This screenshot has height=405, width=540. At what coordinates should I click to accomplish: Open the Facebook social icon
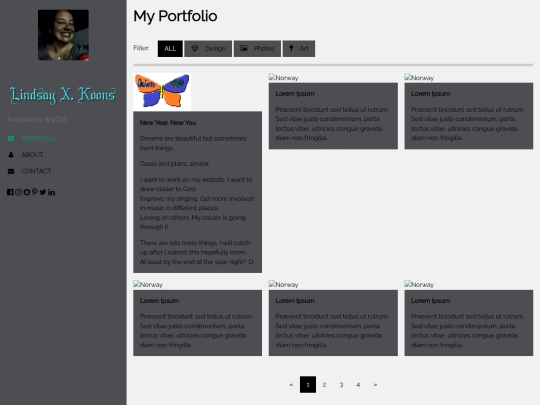[10, 192]
